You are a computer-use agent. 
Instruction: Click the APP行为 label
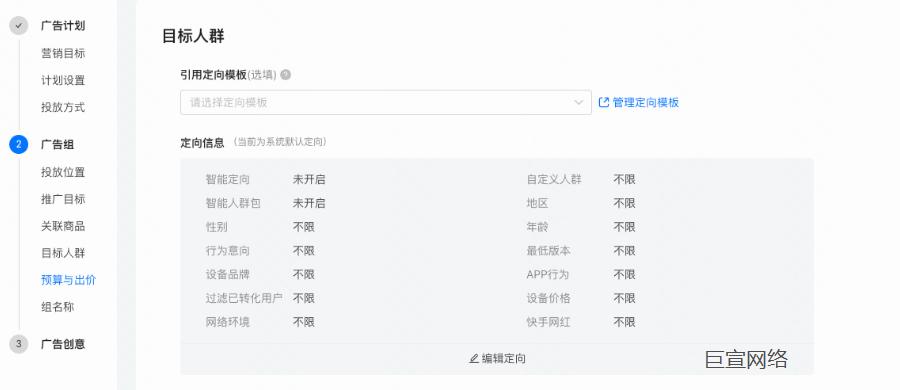coord(548,275)
